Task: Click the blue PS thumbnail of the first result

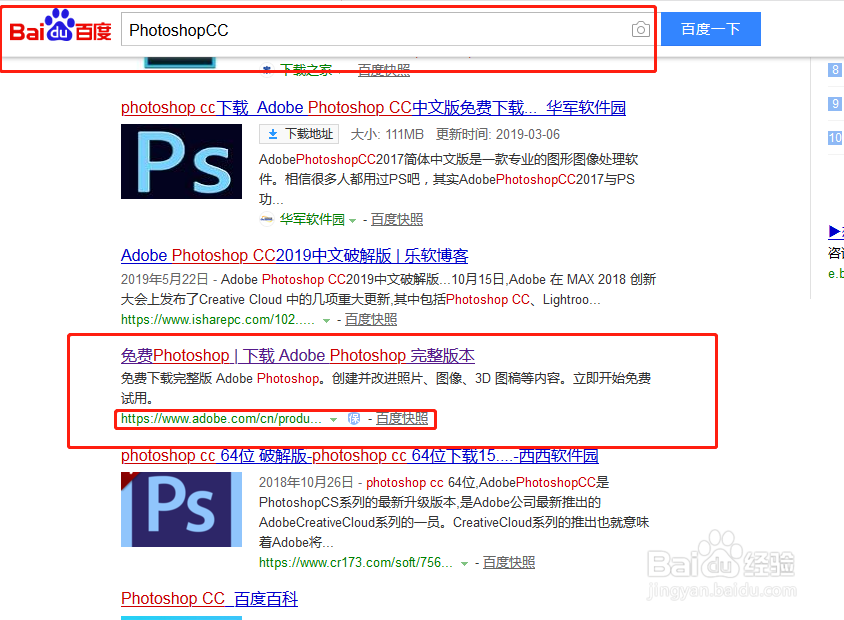Action: (x=181, y=161)
